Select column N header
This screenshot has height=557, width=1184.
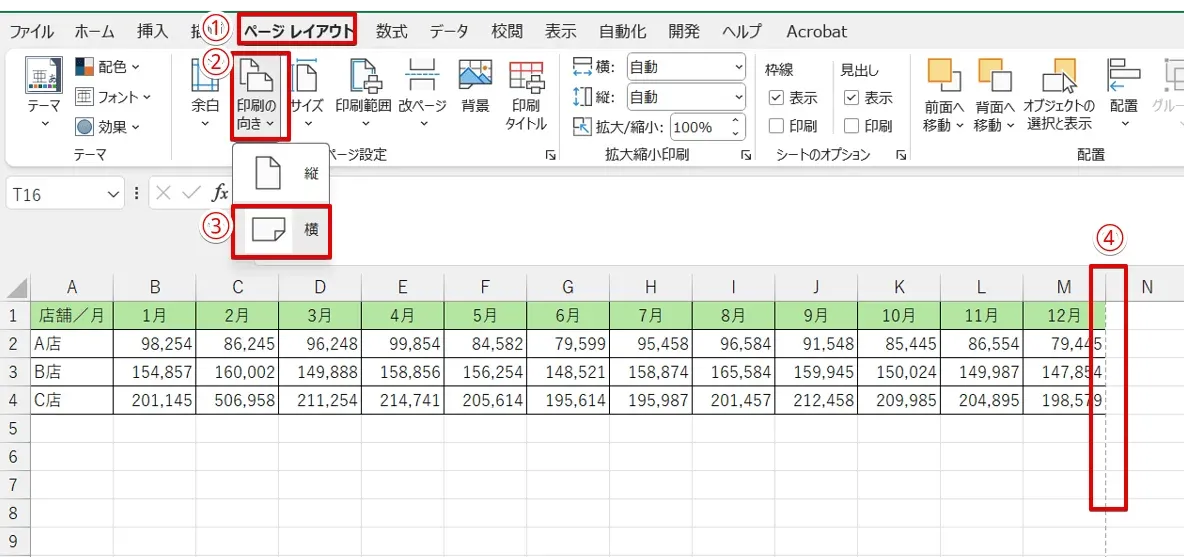[x=1146, y=287]
